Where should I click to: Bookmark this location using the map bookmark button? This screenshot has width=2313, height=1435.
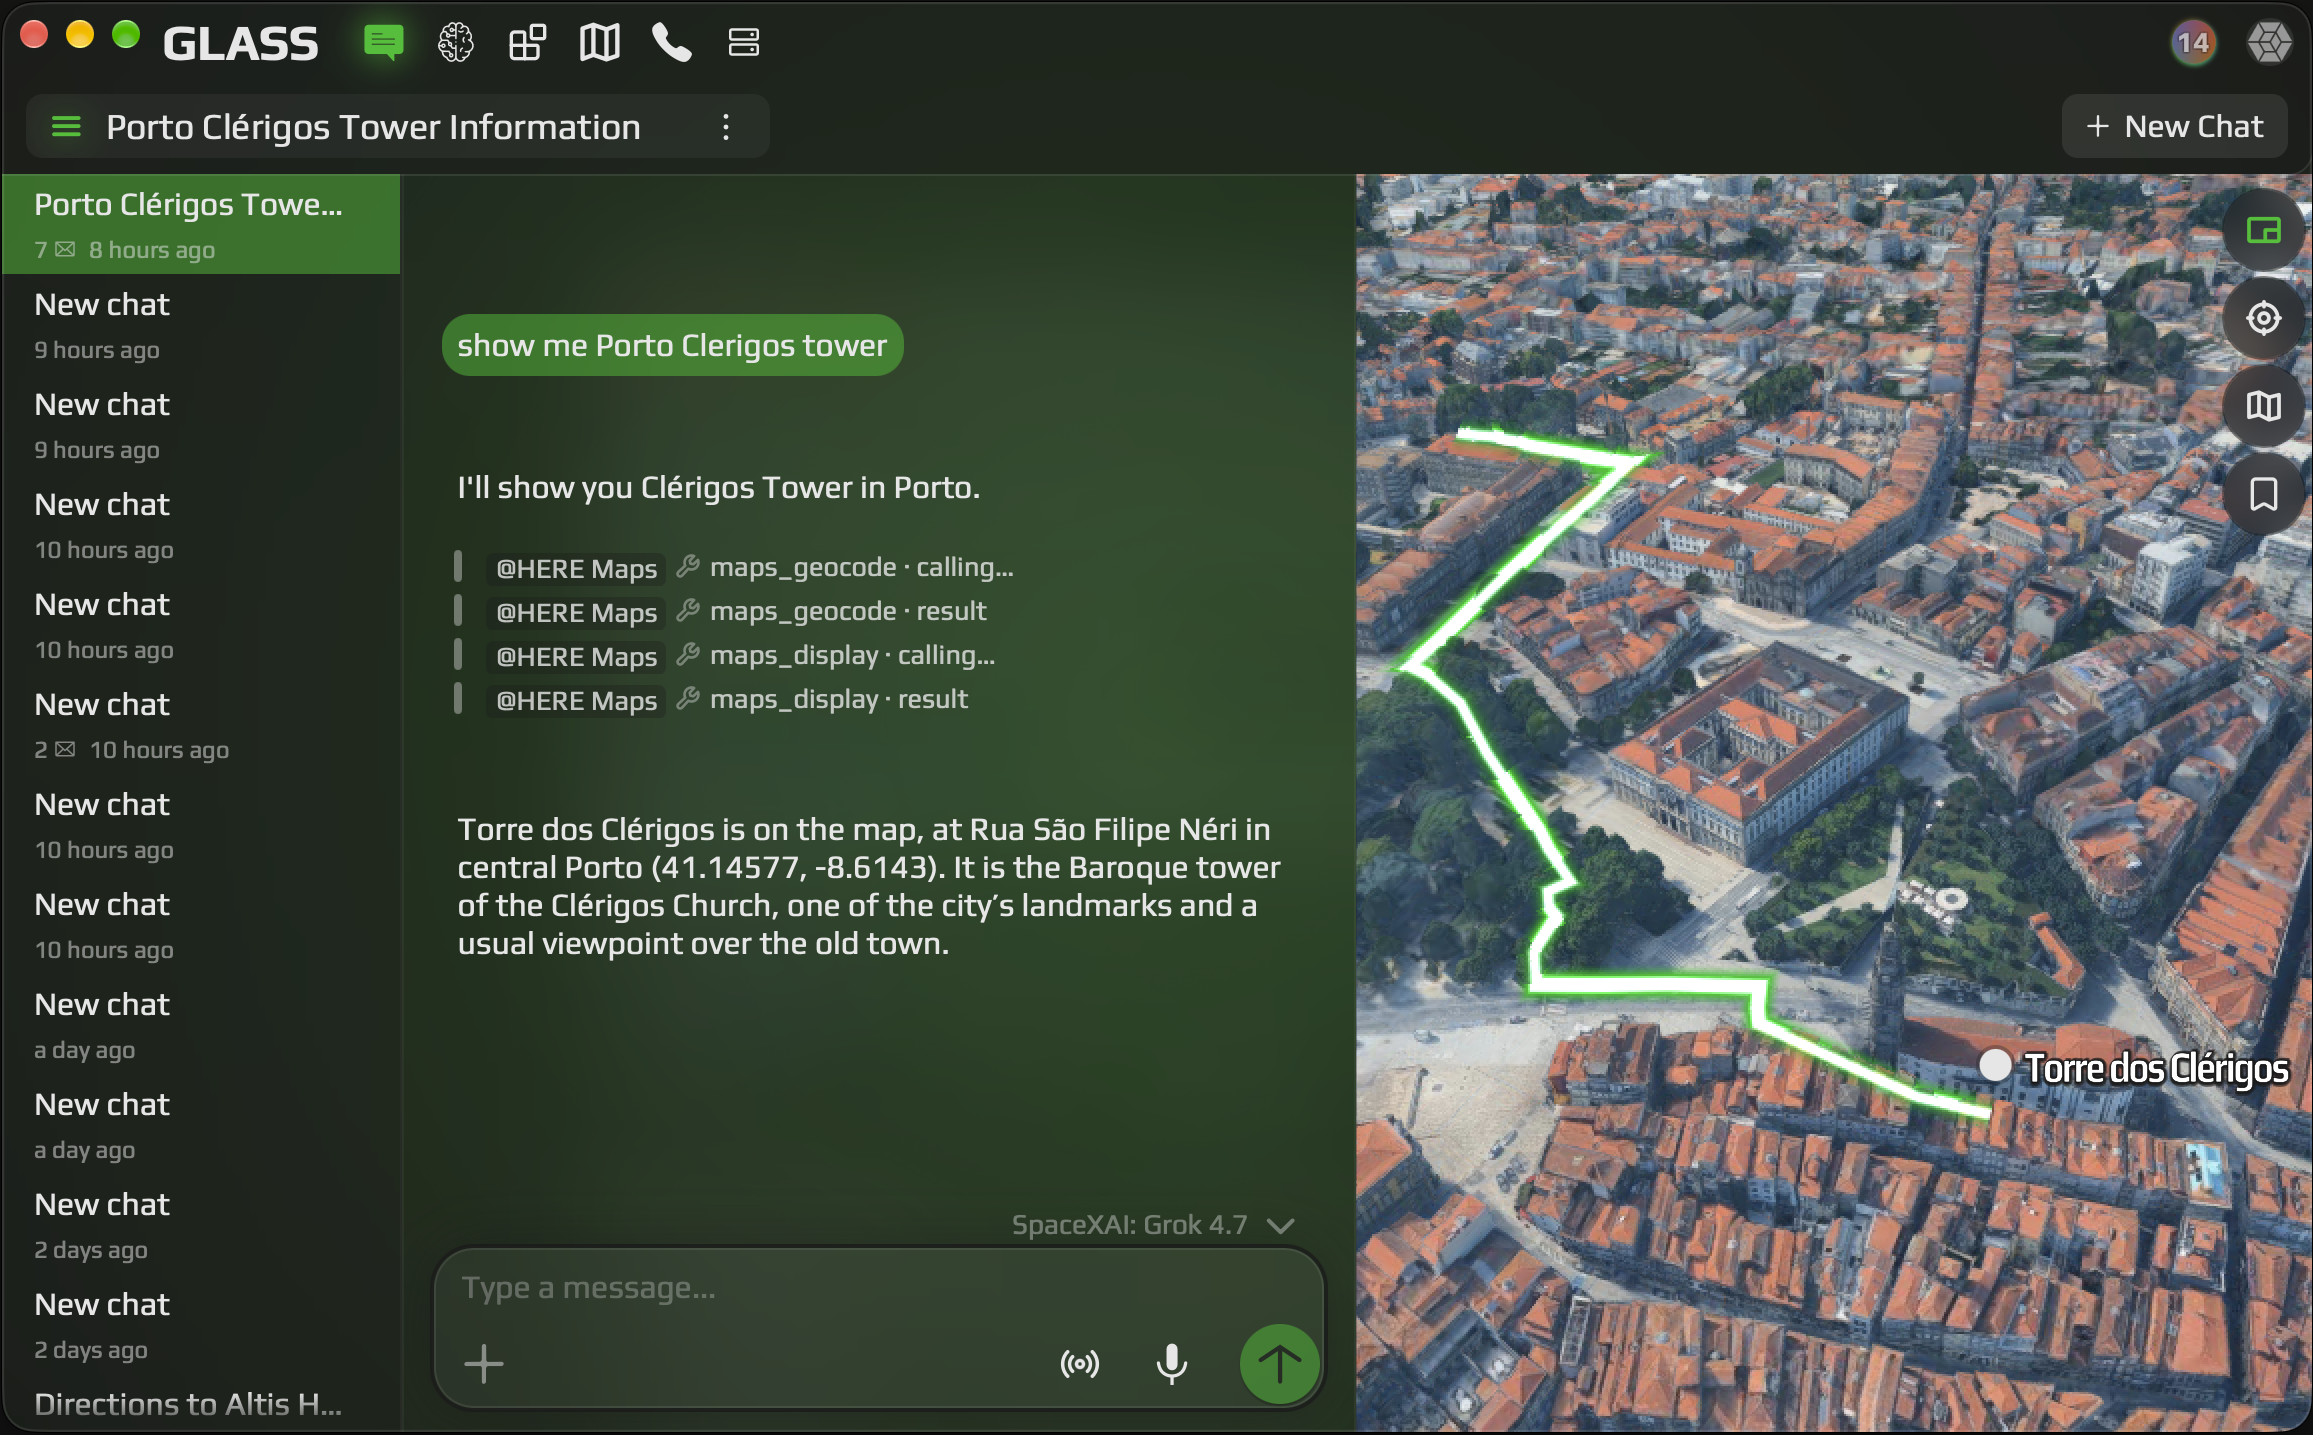tap(2263, 495)
